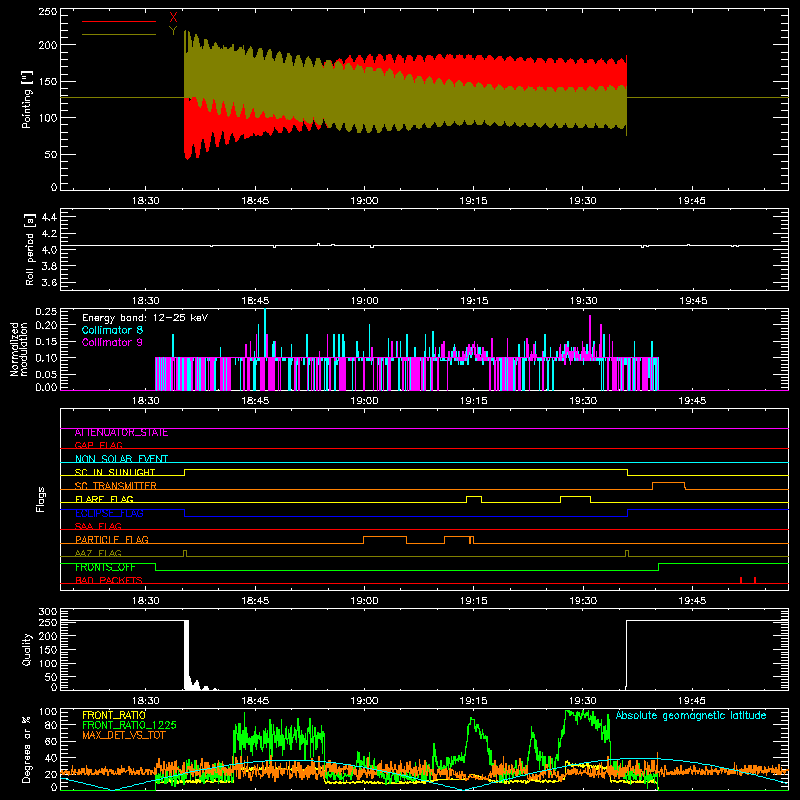Select the 'Degrees or %' axis label
The height and width of the screenshot is (800, 800).
27,749
